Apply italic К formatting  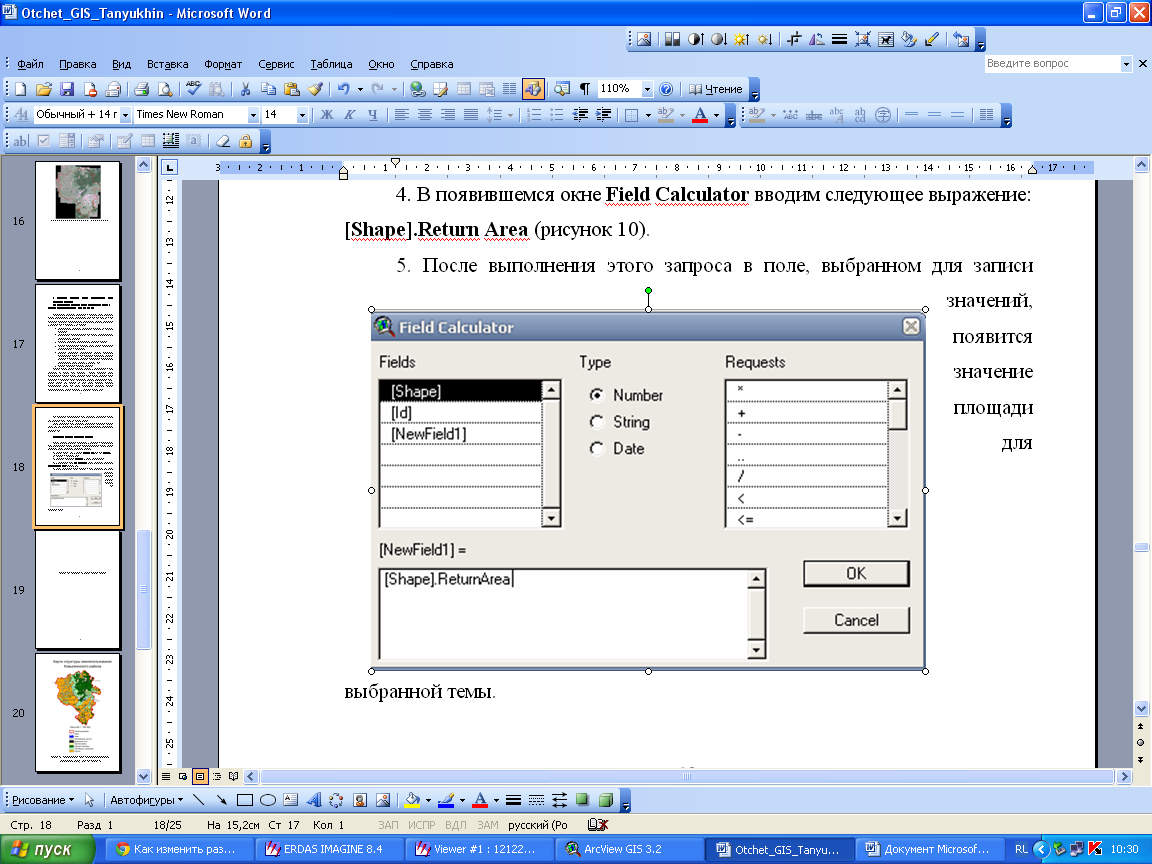click(x=350, y=115)
